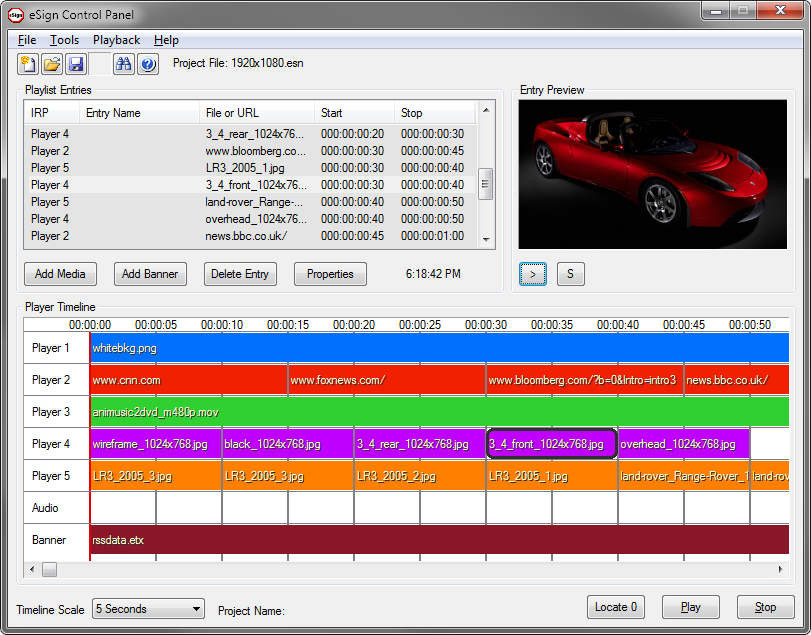
Task: Select the www.foxnews.com/ clip on Player 2
Action: pyautogui.click(x=385, y=380)
